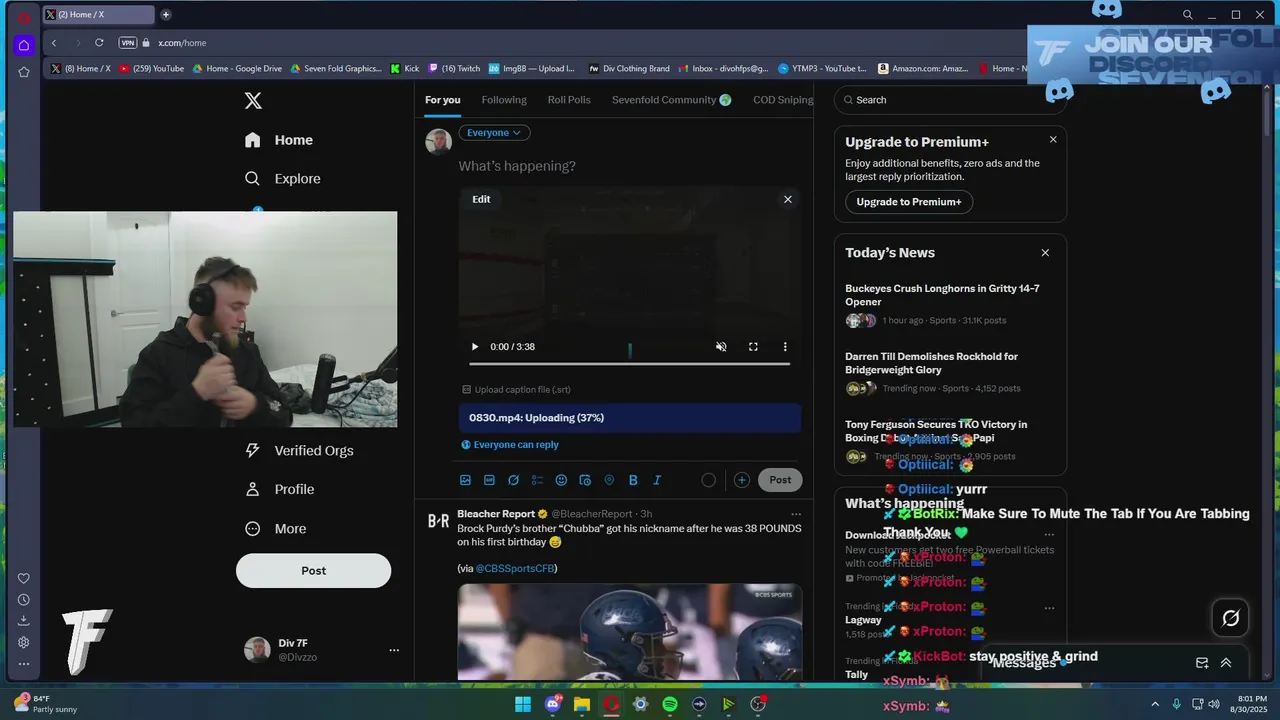Expand the Everyone audience dropdown
The width and height of the screenshot is (1280, 720).
click(x=494, y=133)
